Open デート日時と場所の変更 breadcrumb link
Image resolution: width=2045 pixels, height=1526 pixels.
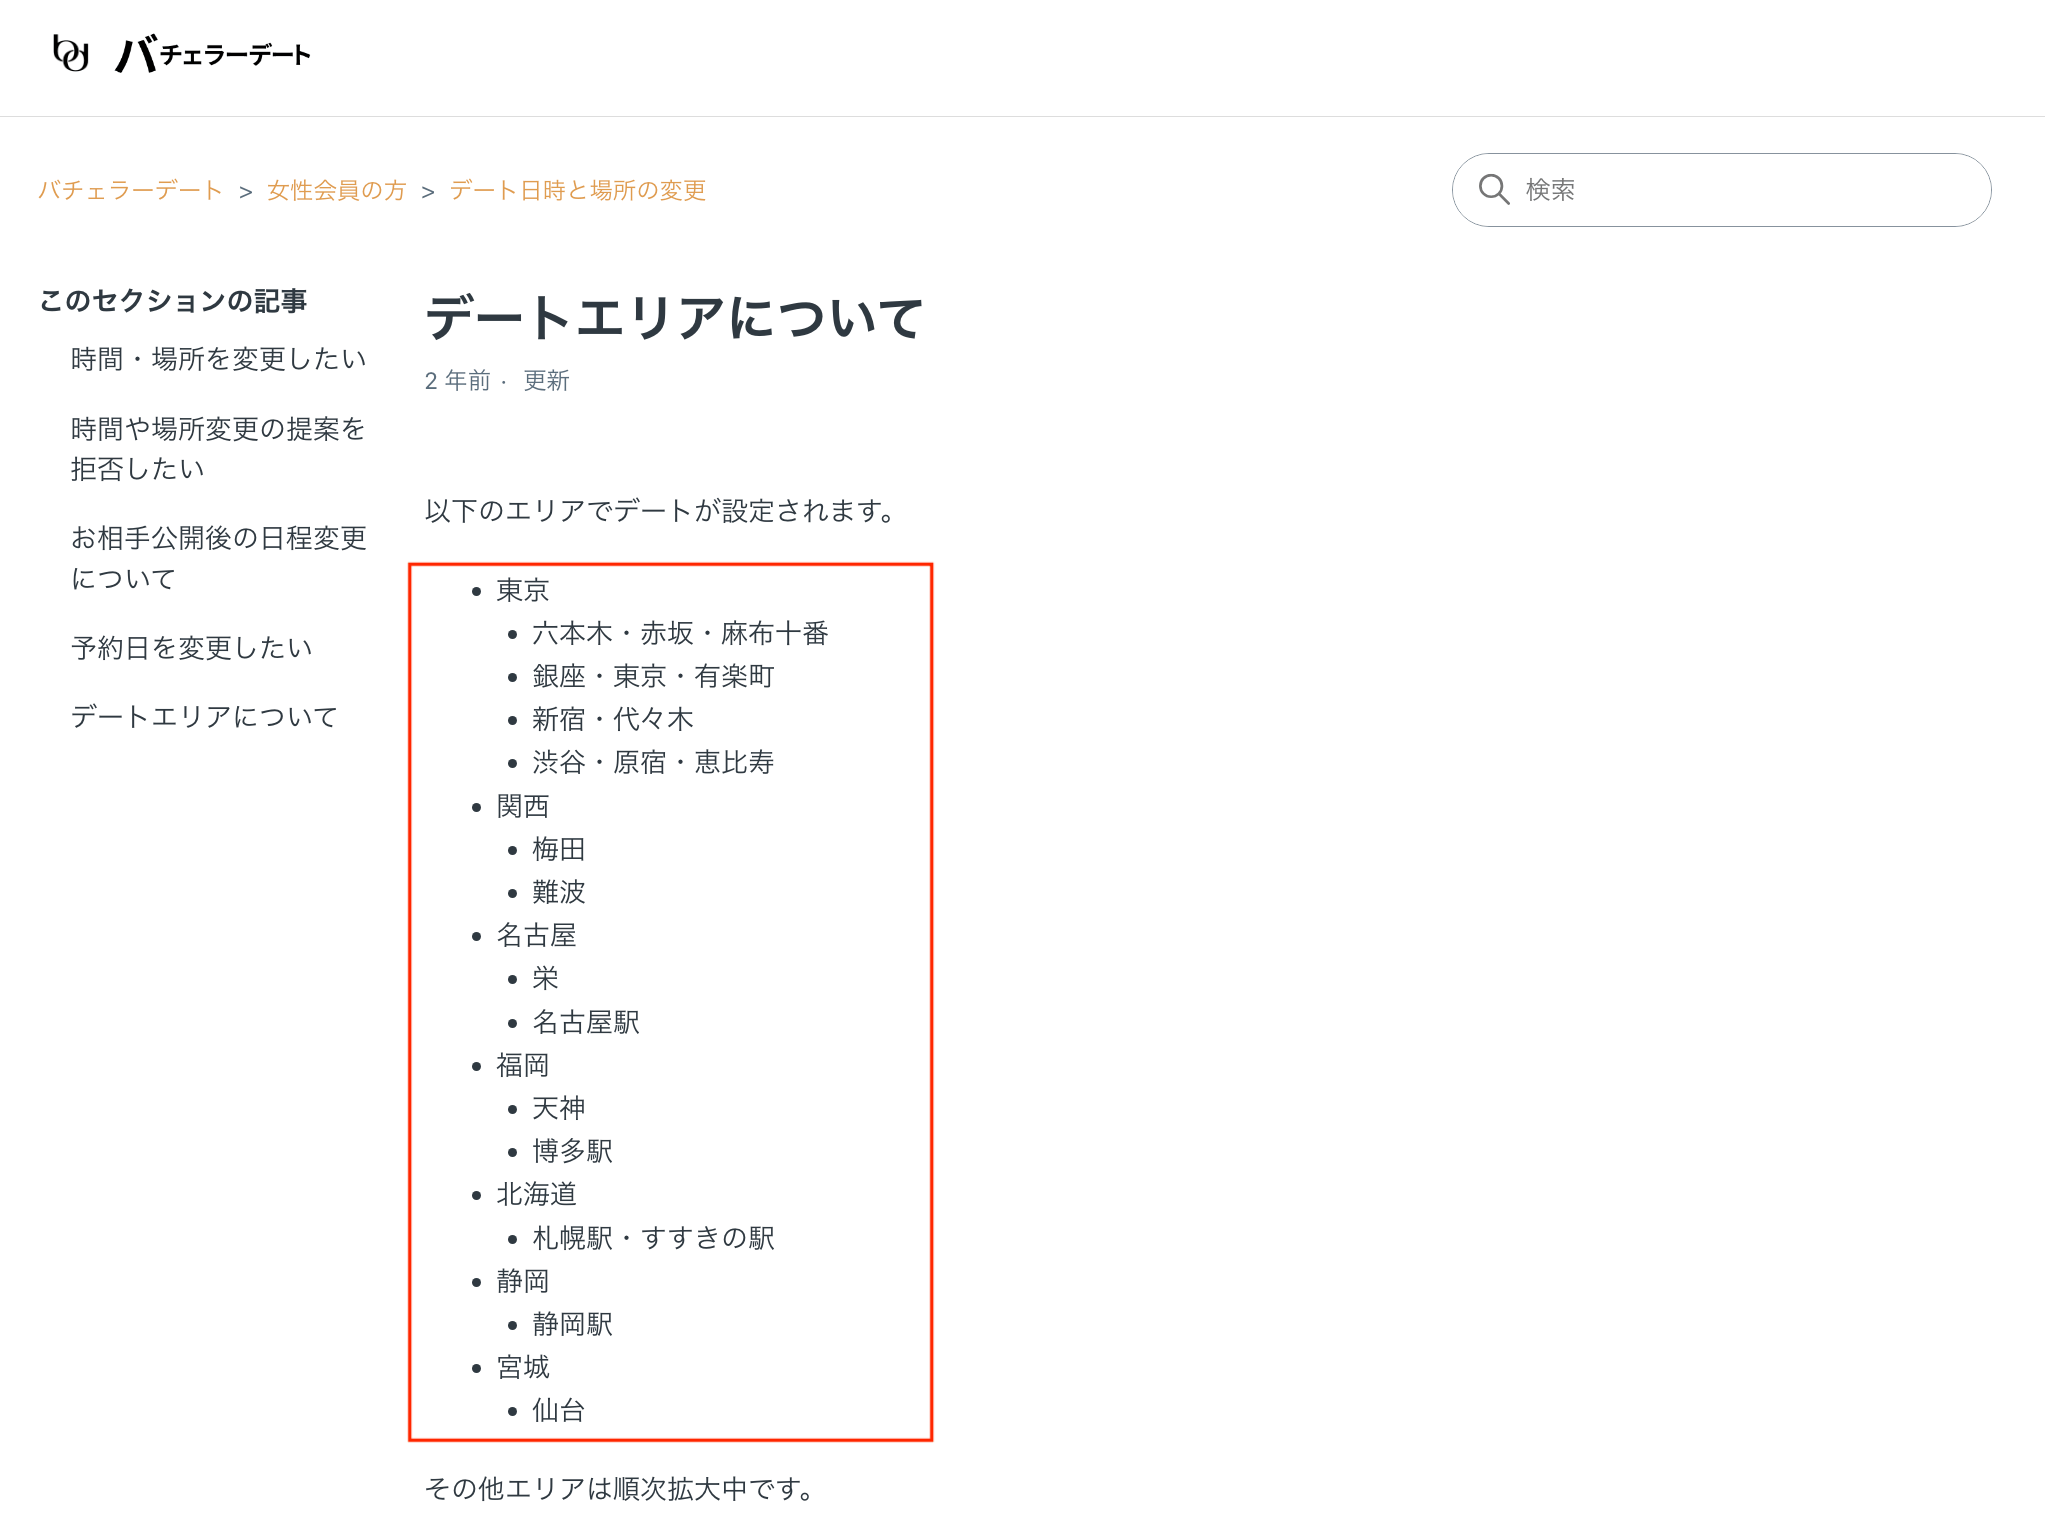click(x=578, y=189)
